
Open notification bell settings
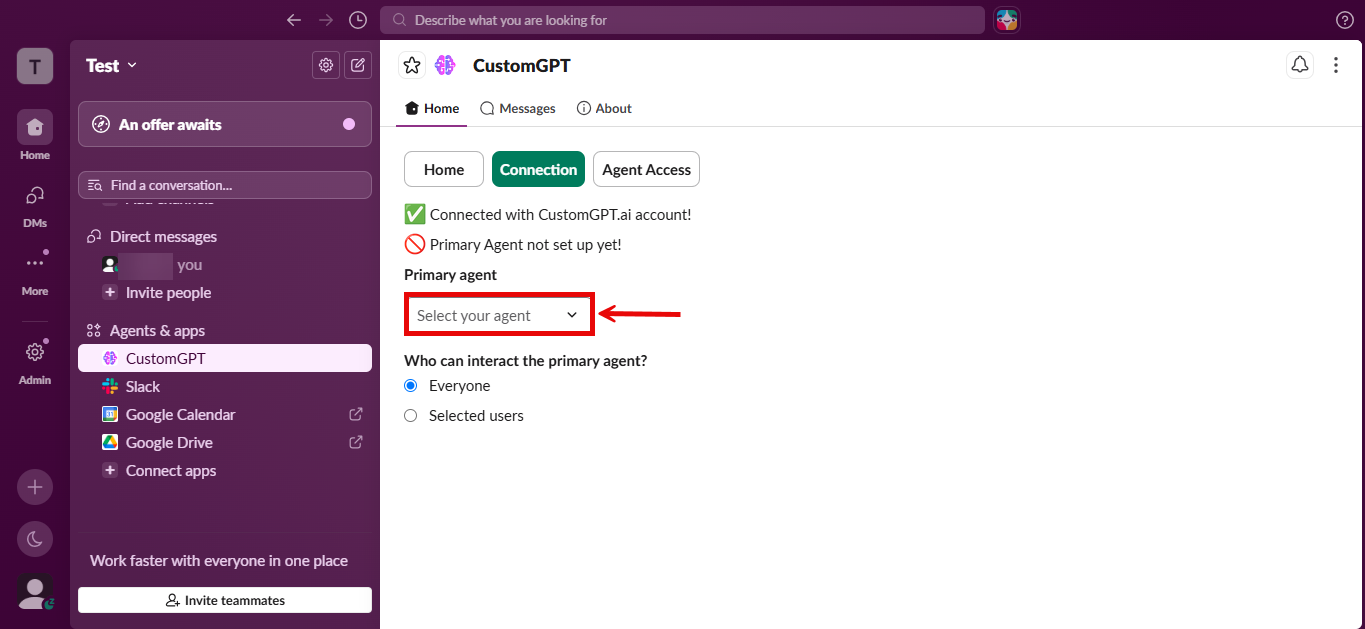[1299, 65]
